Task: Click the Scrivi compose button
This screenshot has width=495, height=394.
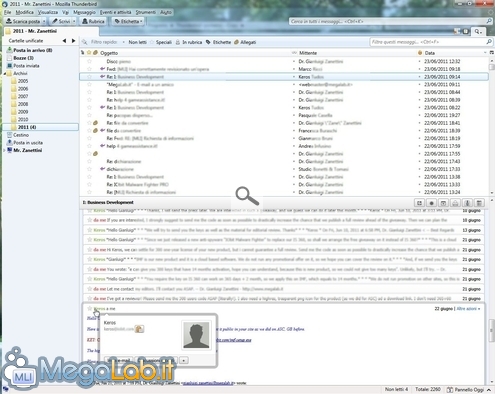Action: click(61, 21)
